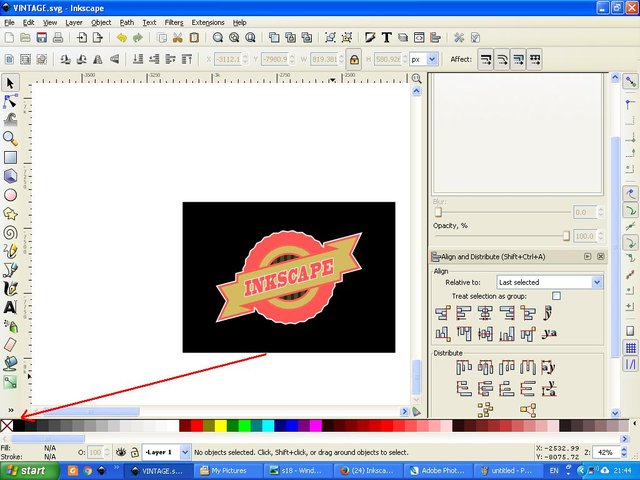
Task: Select the Selector arrow tool
Action: (10, 83)
